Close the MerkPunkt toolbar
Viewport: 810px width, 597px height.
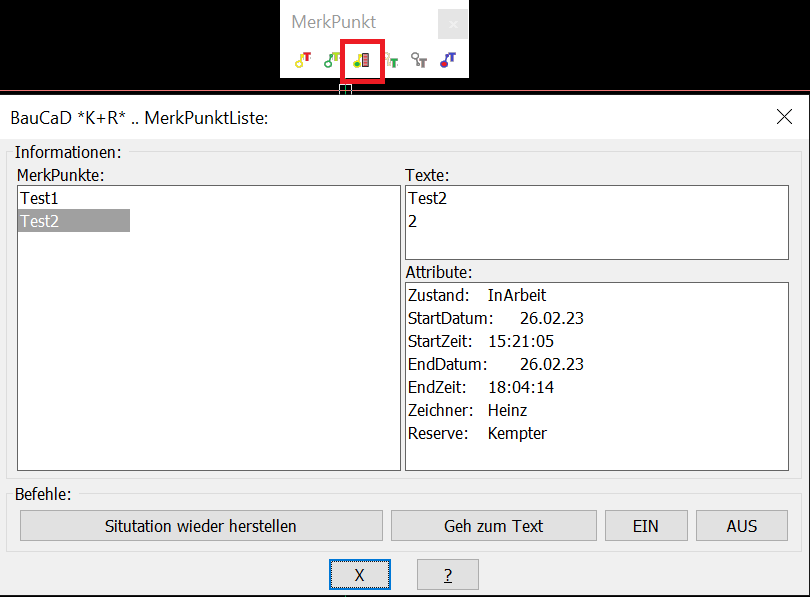[453, 24]
